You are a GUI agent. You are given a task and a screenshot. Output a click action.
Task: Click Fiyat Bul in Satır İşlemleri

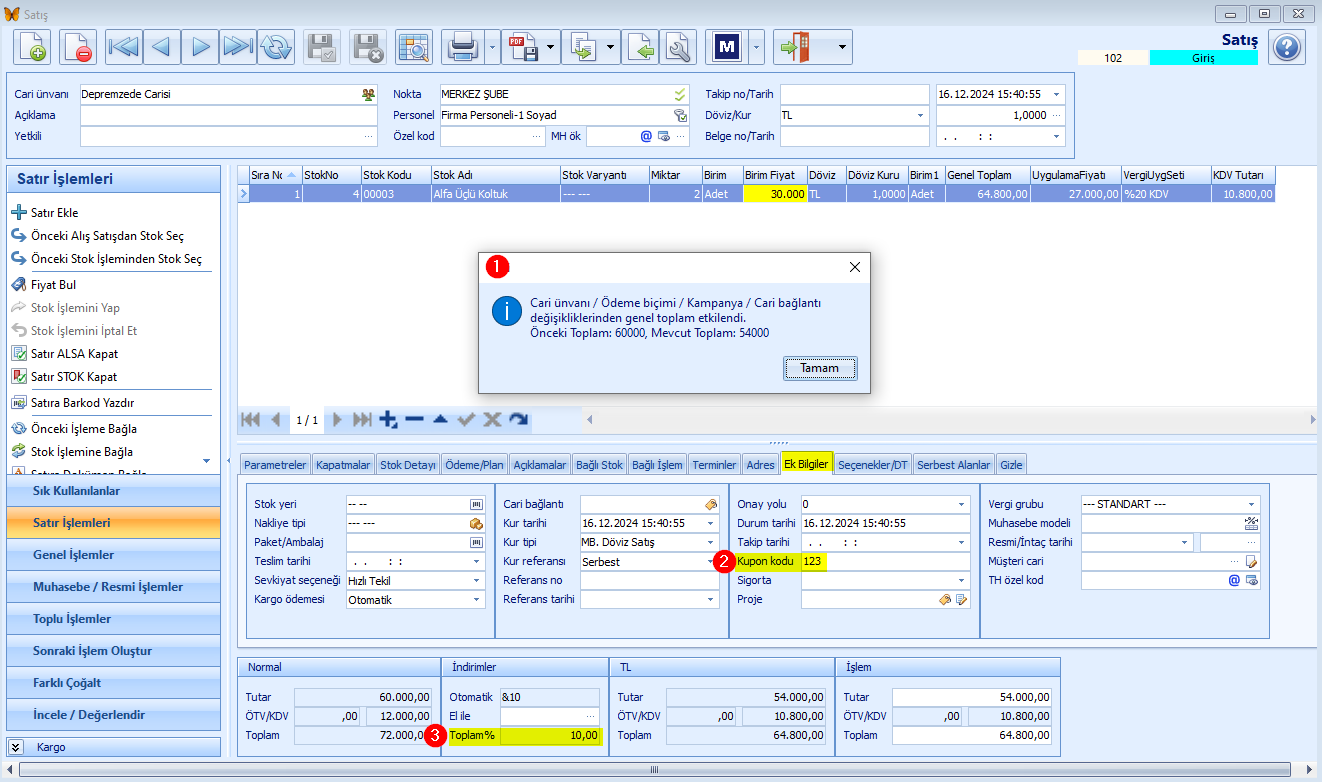53,285
